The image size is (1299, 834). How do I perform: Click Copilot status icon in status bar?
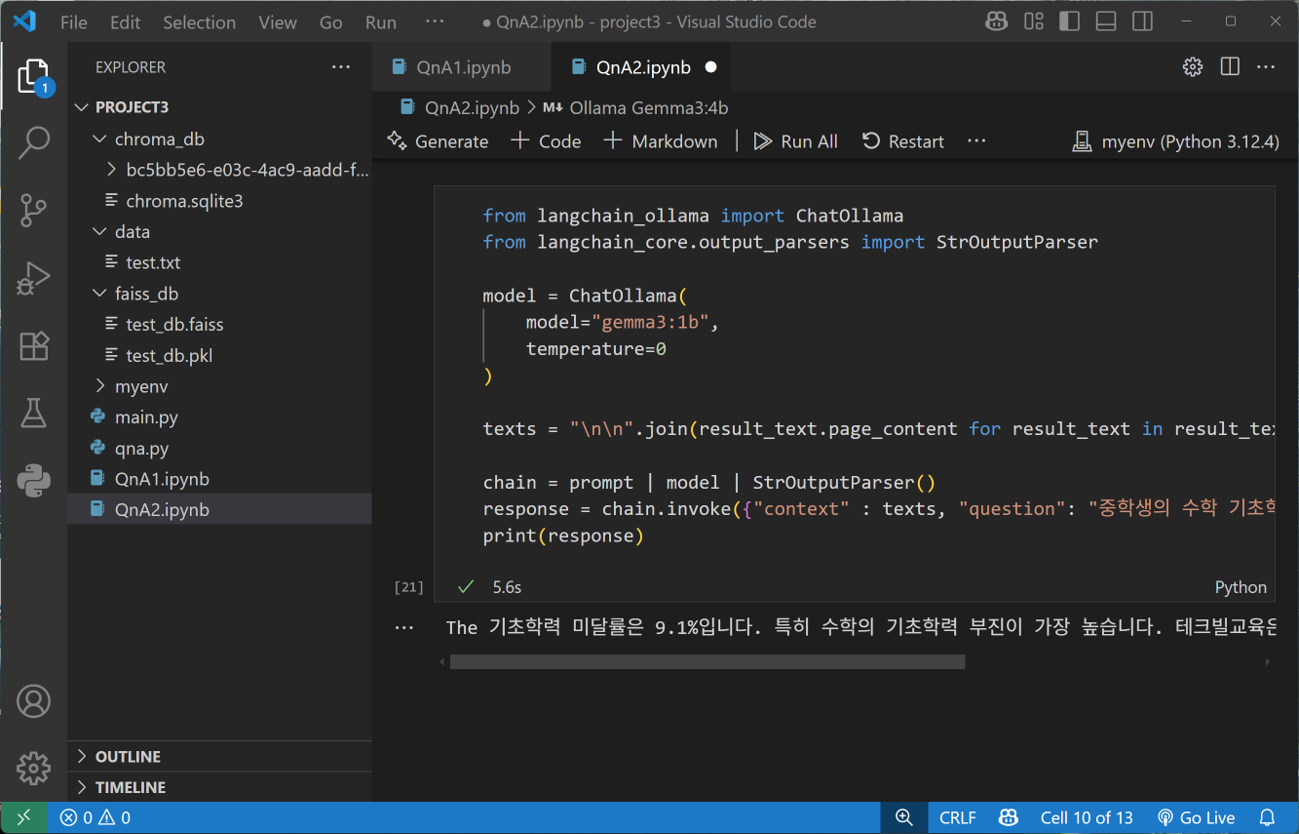click(x=1008, y=818)
